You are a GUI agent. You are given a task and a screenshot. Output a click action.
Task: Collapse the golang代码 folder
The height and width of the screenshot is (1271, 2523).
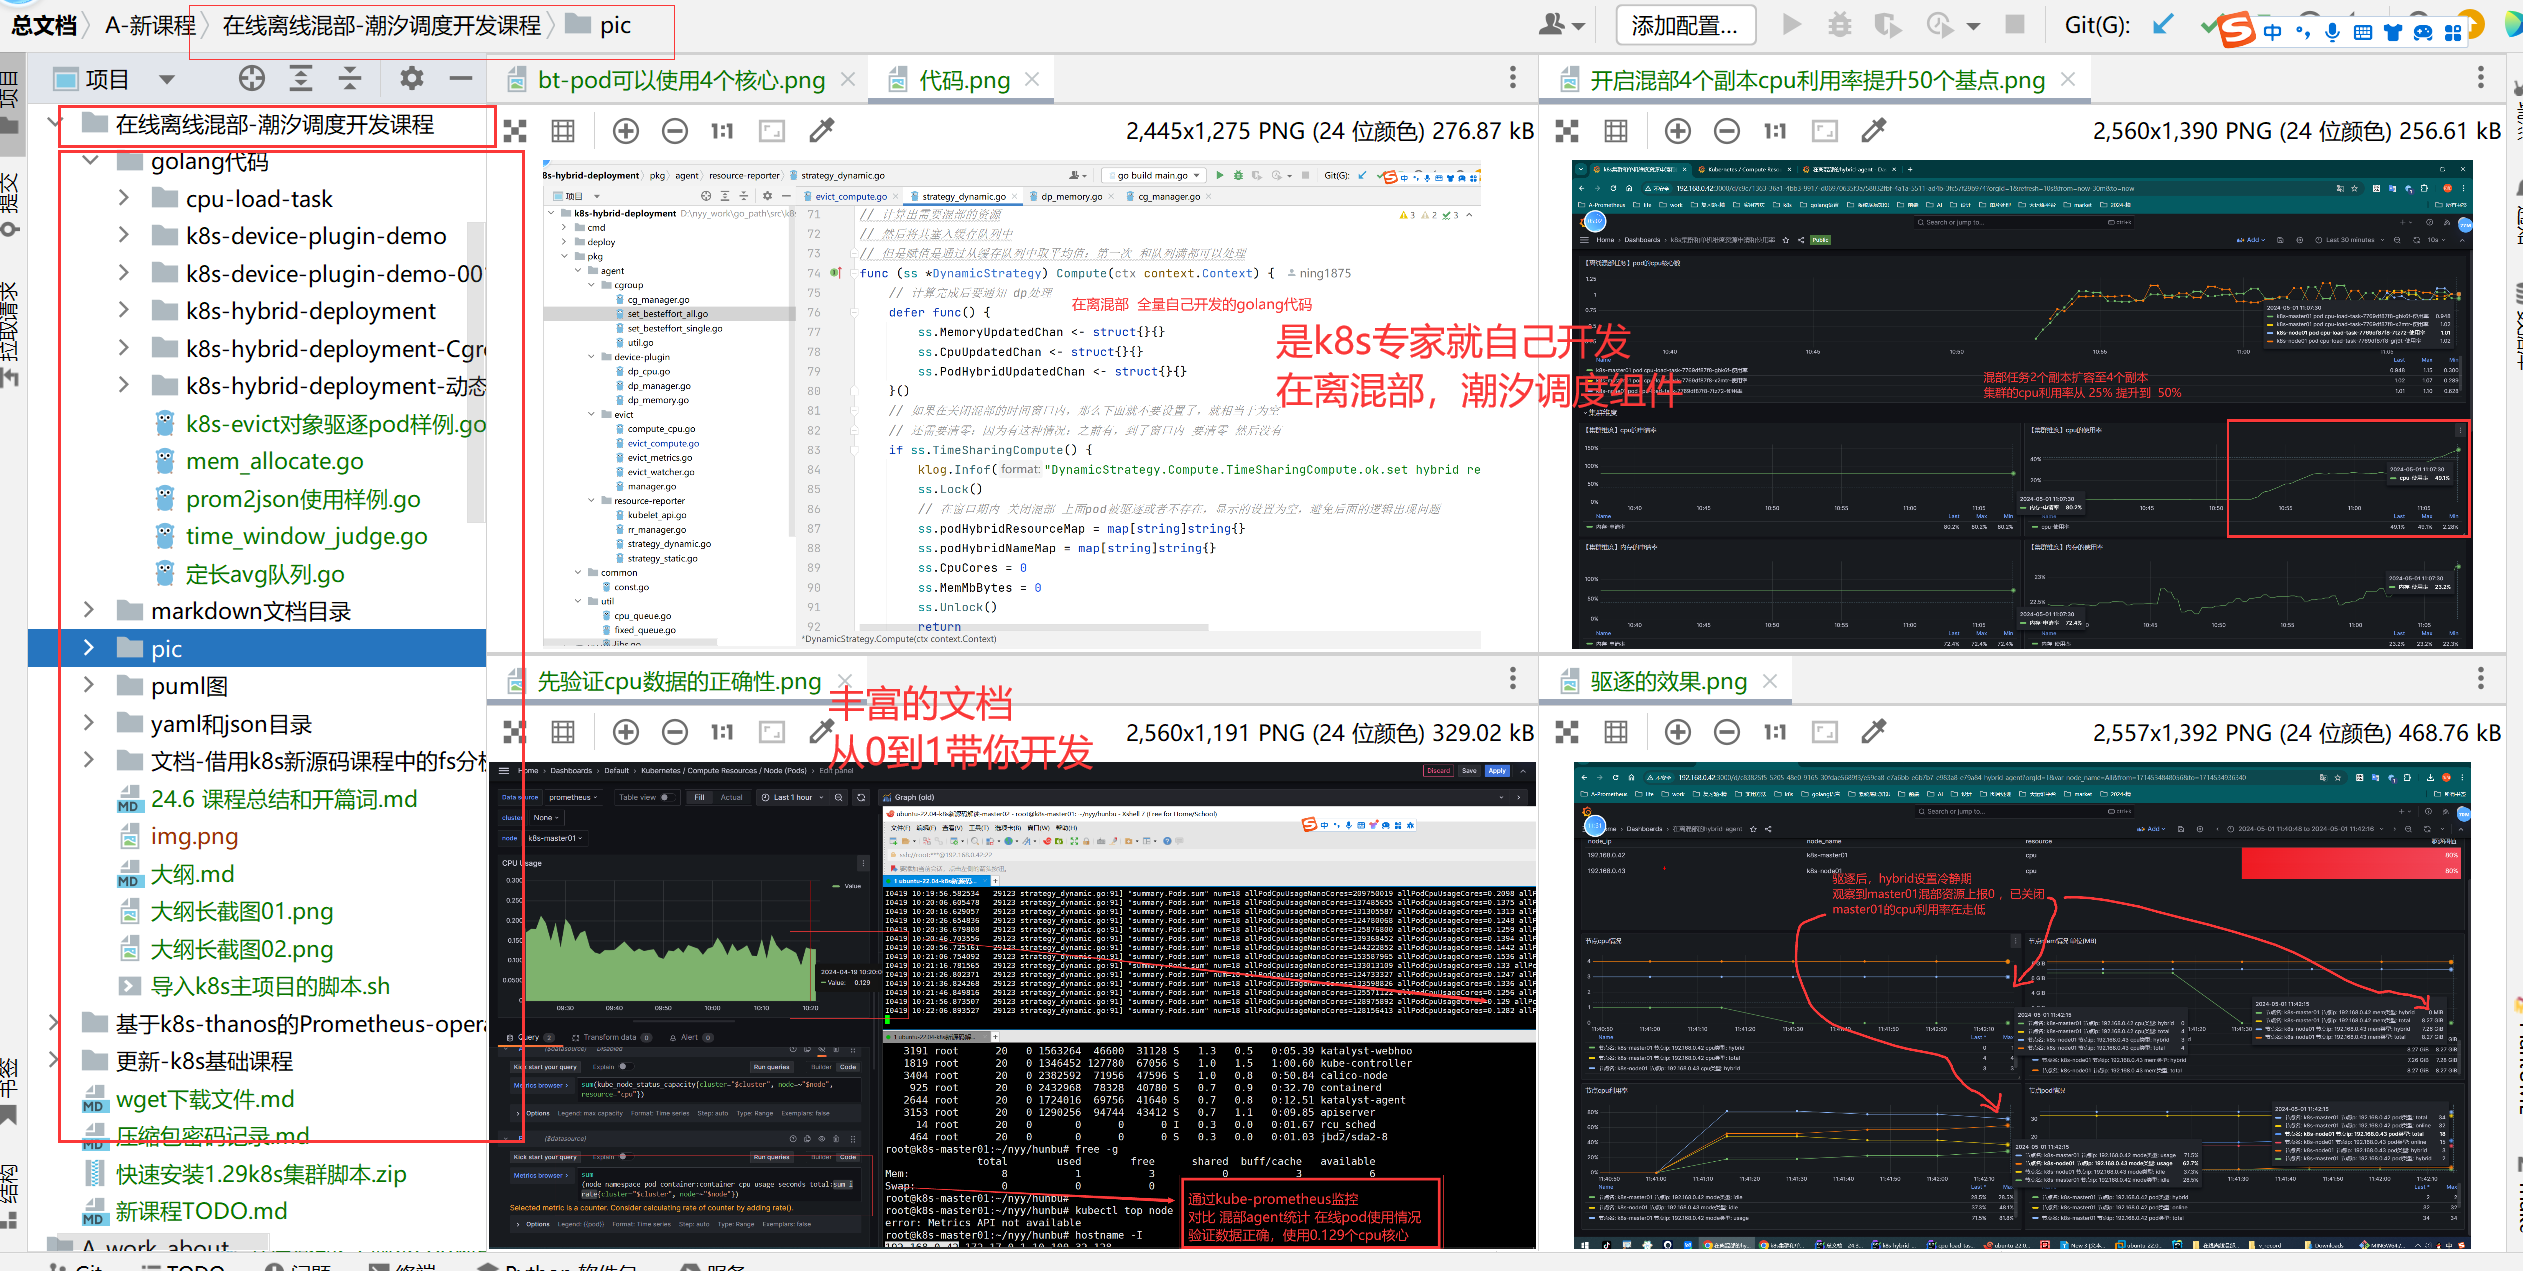click(90, 161)
